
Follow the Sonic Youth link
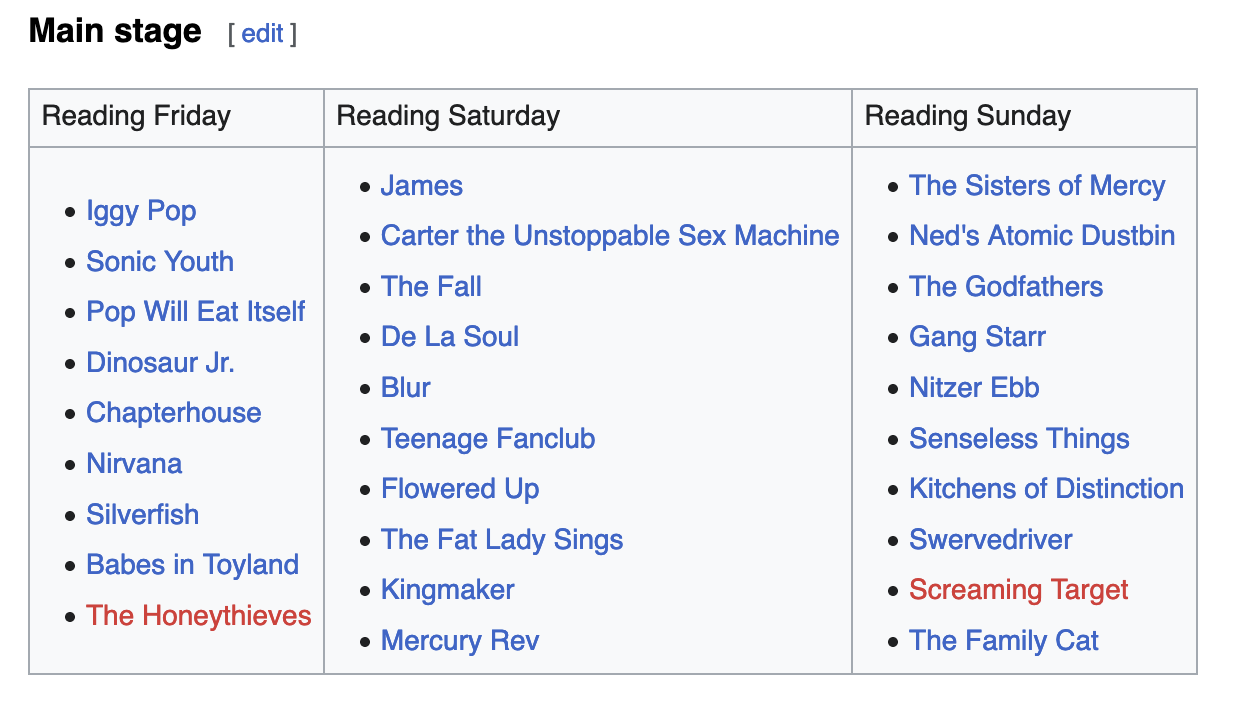(x=160, y=262)
